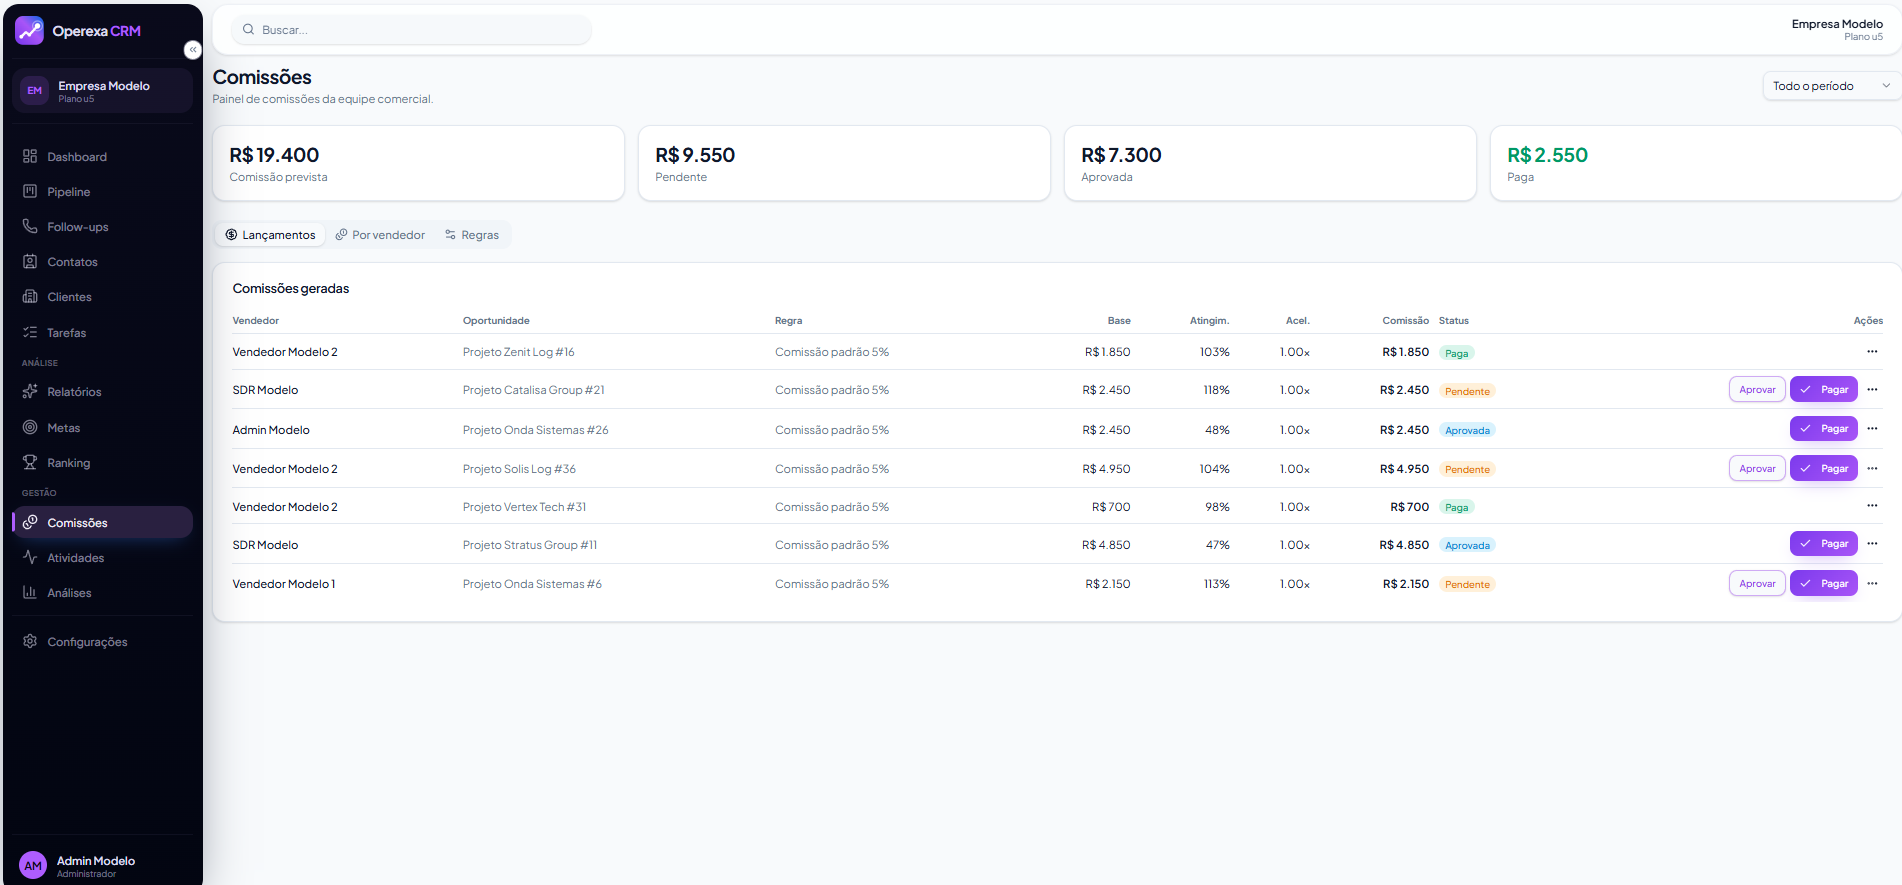Select the Lançamentos tab
Image resolution: width=1902 pixels, height=885 pixels.
tap(270, 235)
